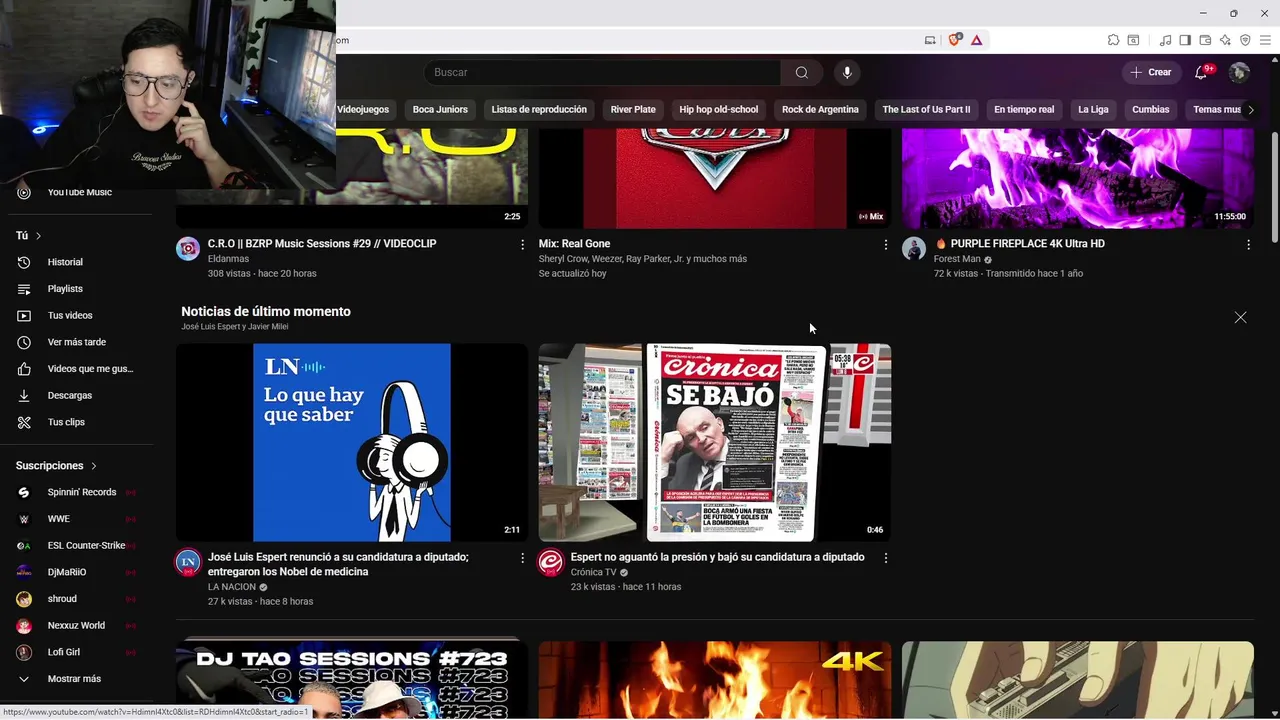
Task: Open the Forest Man channel link
Action: (x=957, y=259)
